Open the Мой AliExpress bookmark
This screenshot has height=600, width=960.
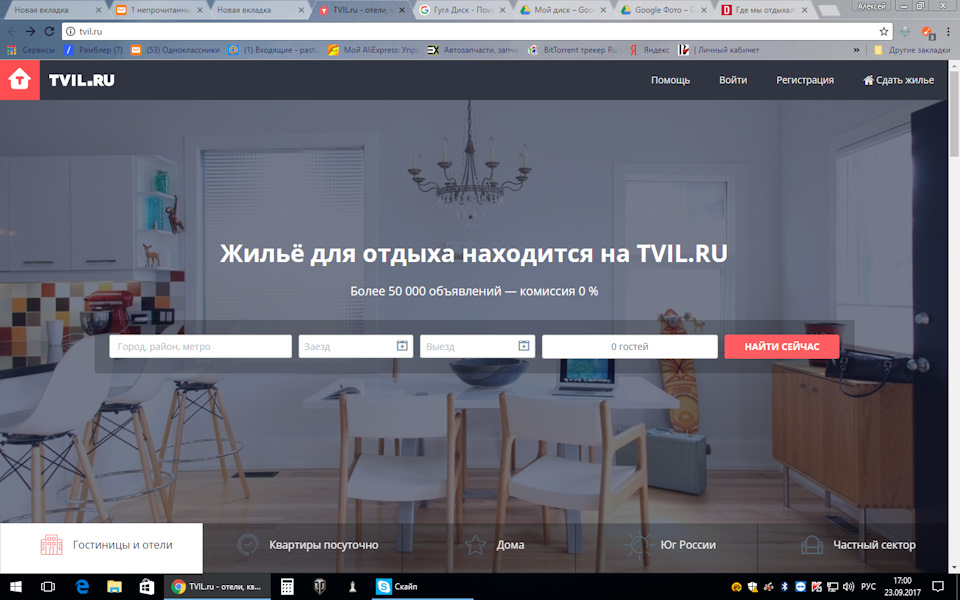tap(373, 50)
